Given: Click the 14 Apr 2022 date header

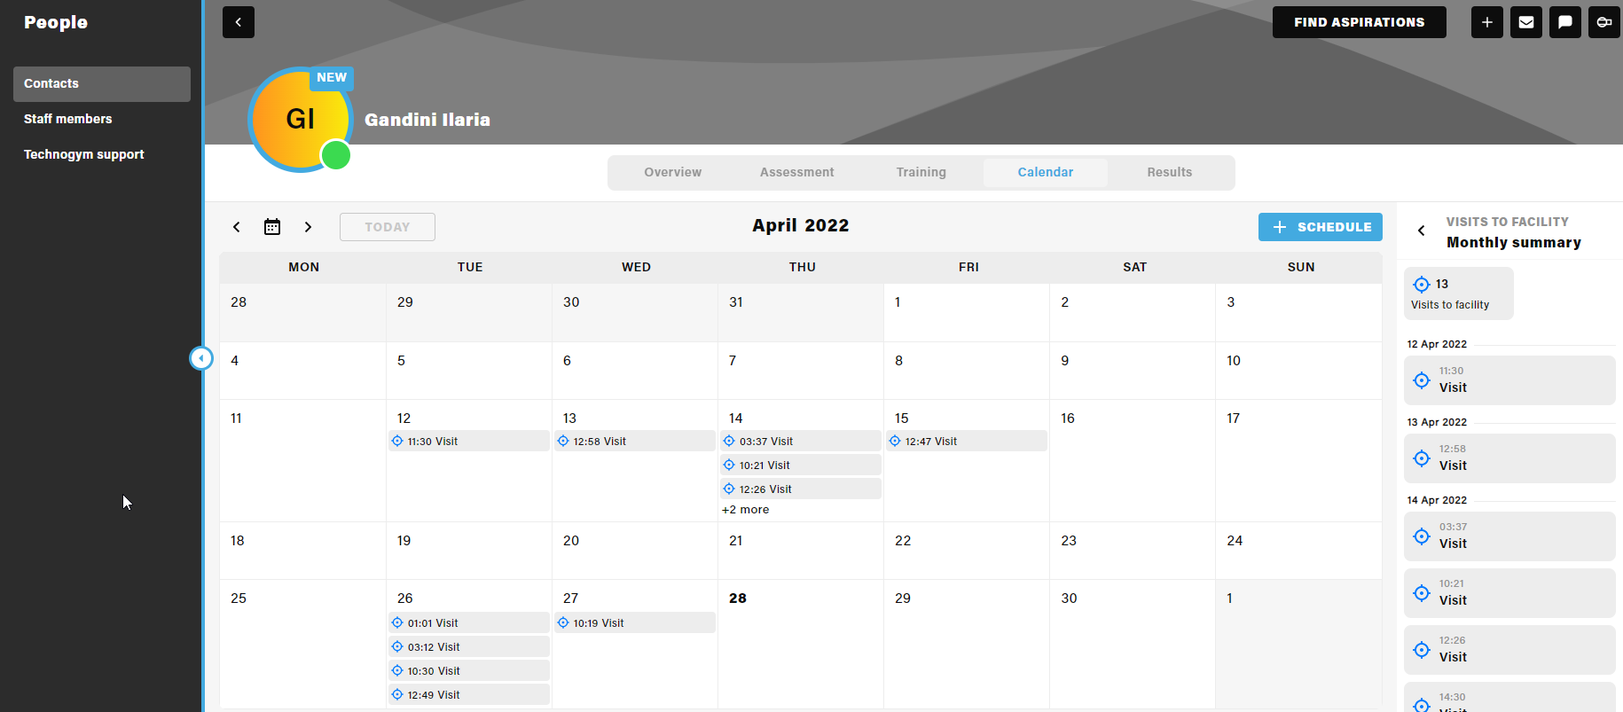Looking at the screenshot, I should point(1437,500).
